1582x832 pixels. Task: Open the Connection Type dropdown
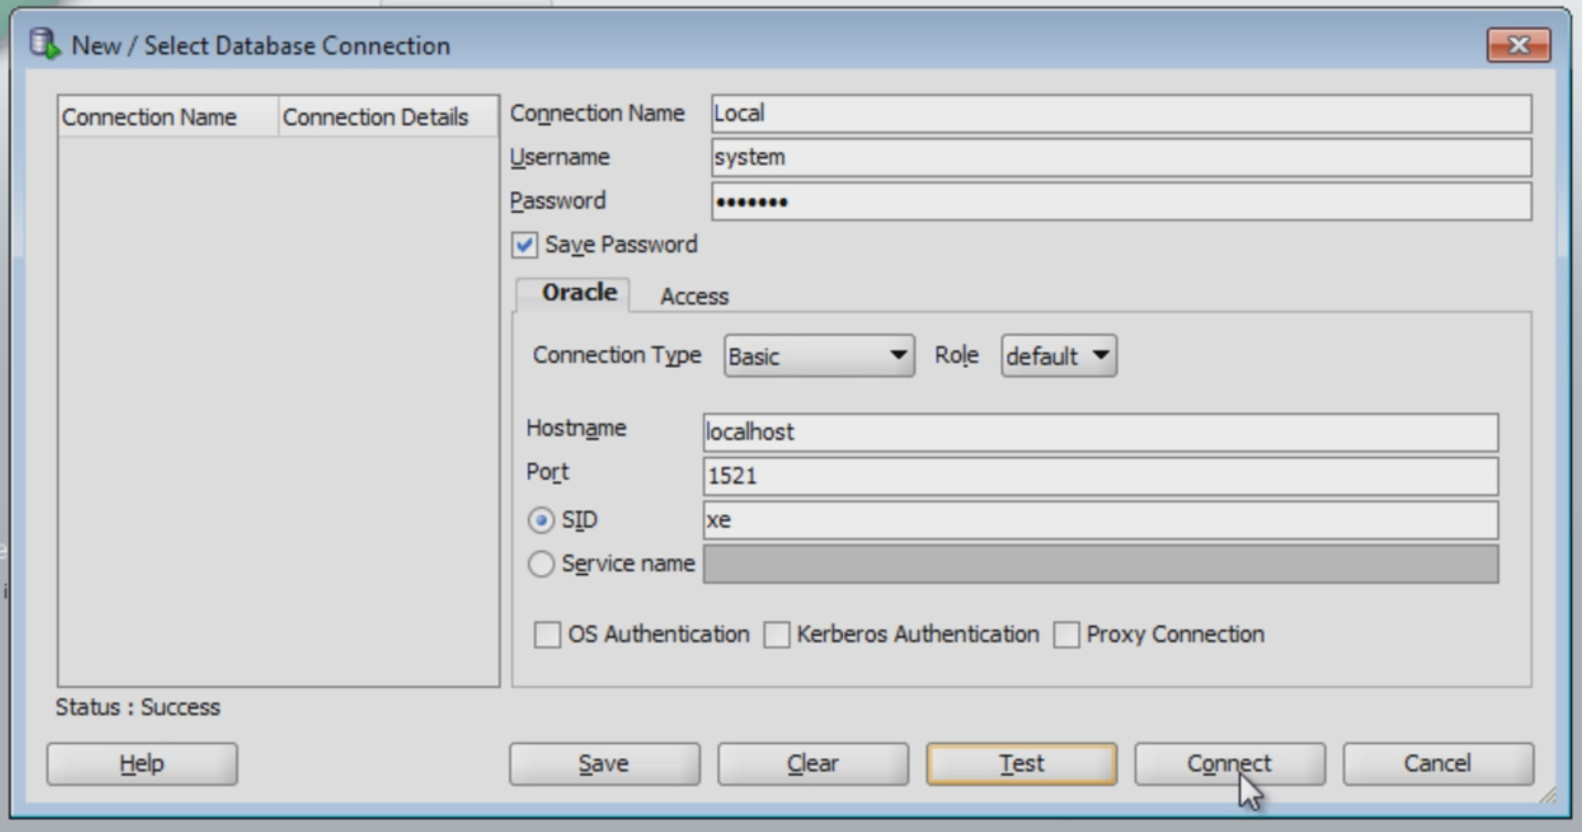click(x=818, y=356)
